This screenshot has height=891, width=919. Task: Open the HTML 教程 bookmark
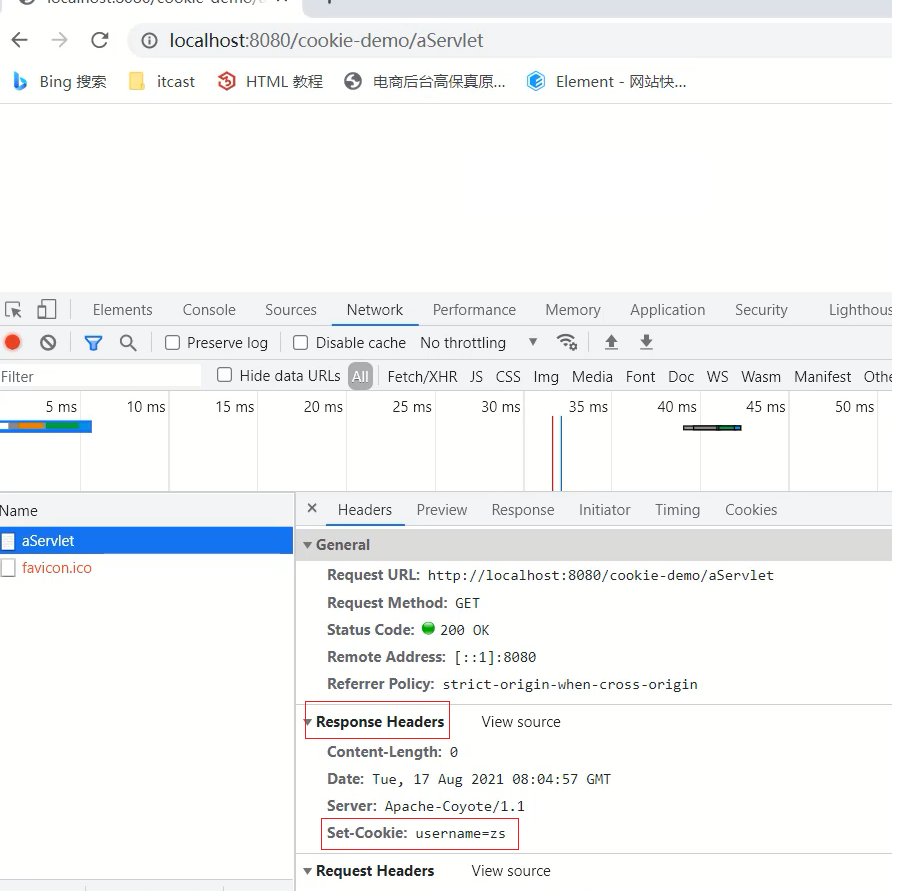[x=270, y=81]
